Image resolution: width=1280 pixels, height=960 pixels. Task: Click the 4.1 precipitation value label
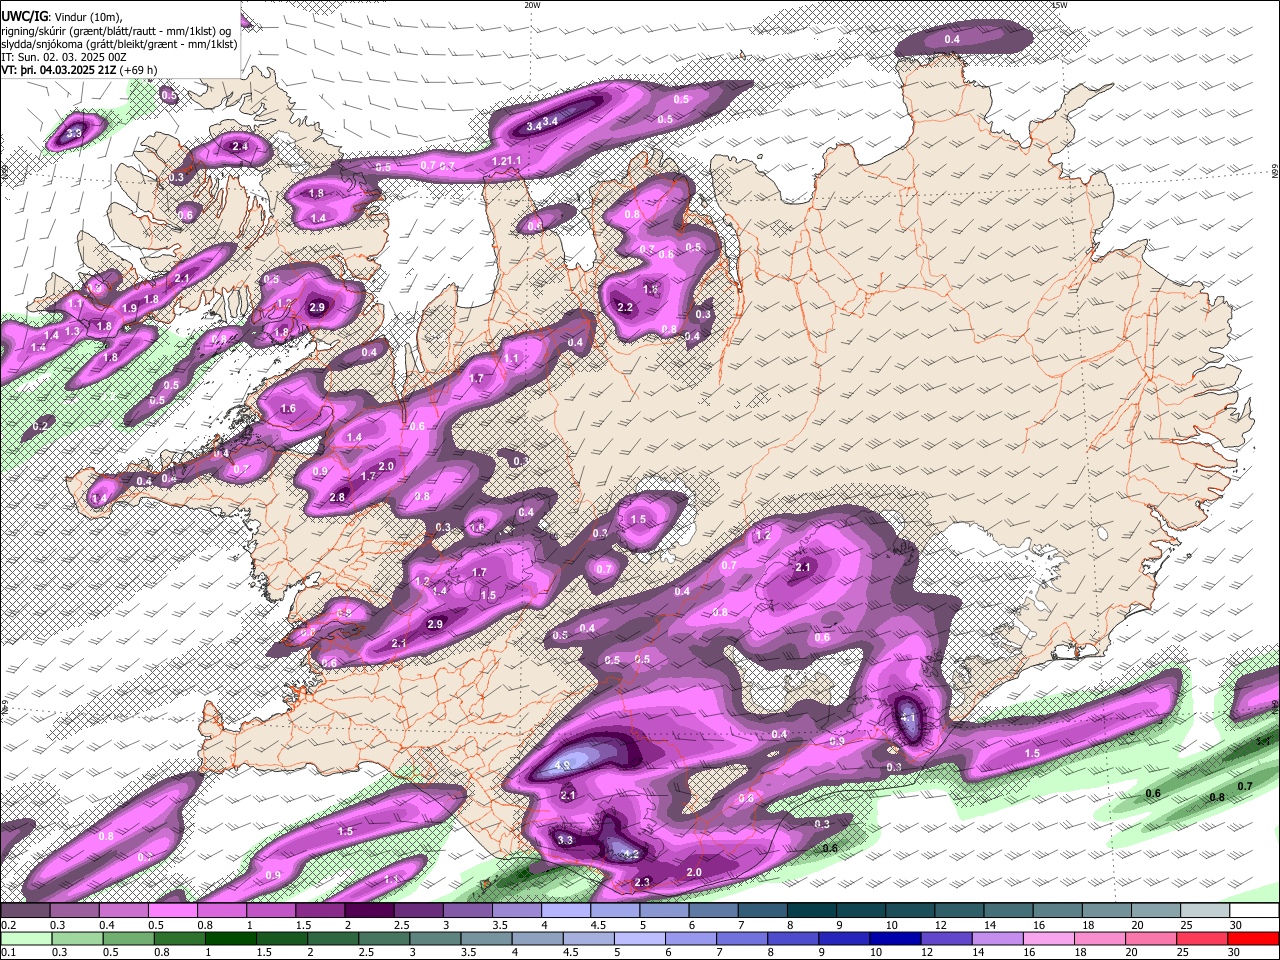tap(908, 717)
